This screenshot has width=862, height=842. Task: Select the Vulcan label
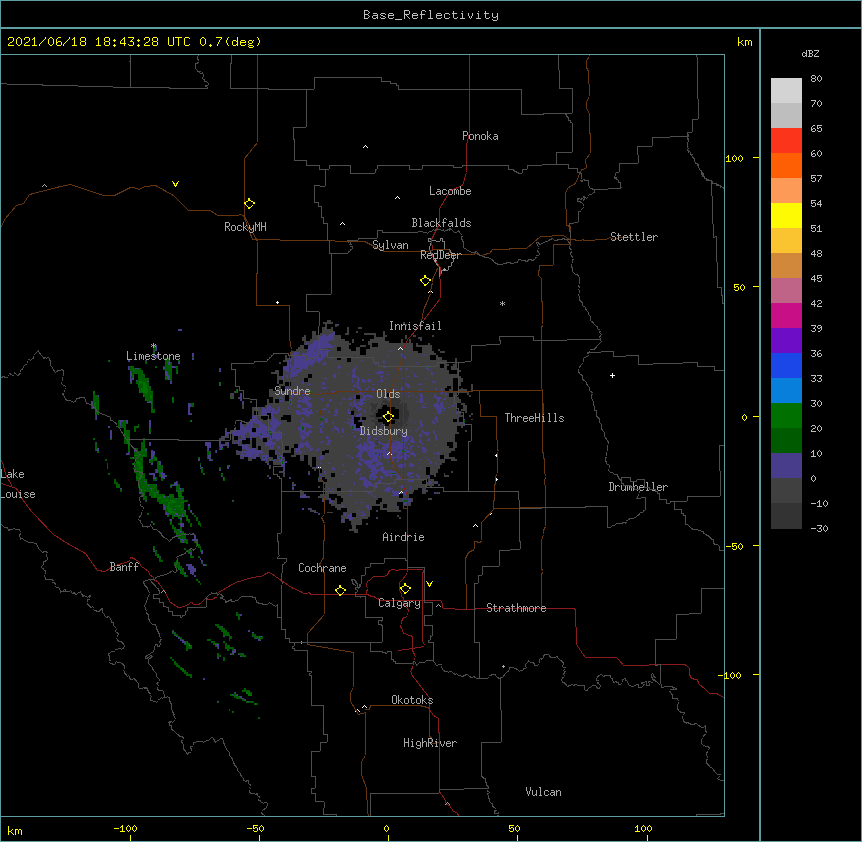click(x=543, y=792)
